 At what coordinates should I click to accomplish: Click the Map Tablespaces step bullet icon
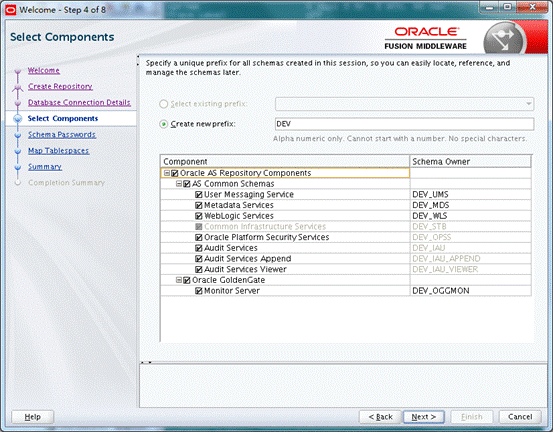coord(18,151)
